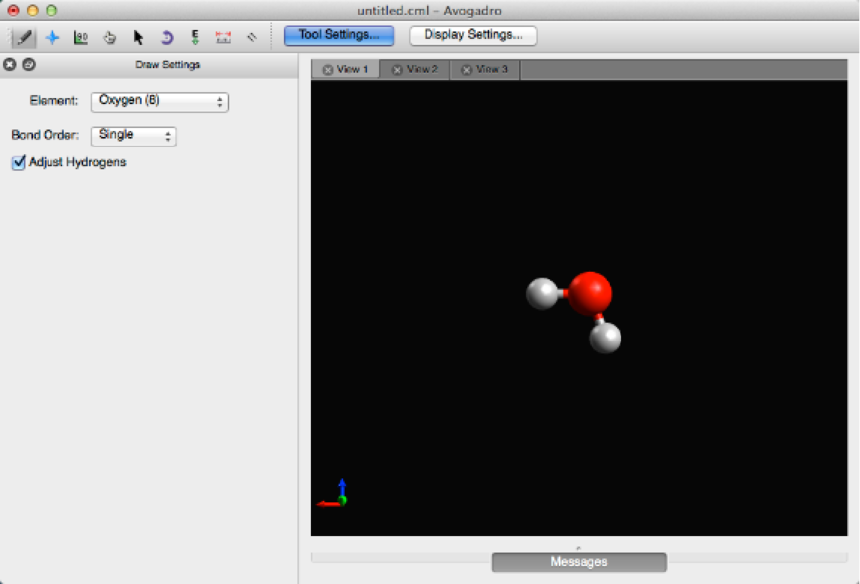Open the Bond Order dropdown

(x=134, y=136)
